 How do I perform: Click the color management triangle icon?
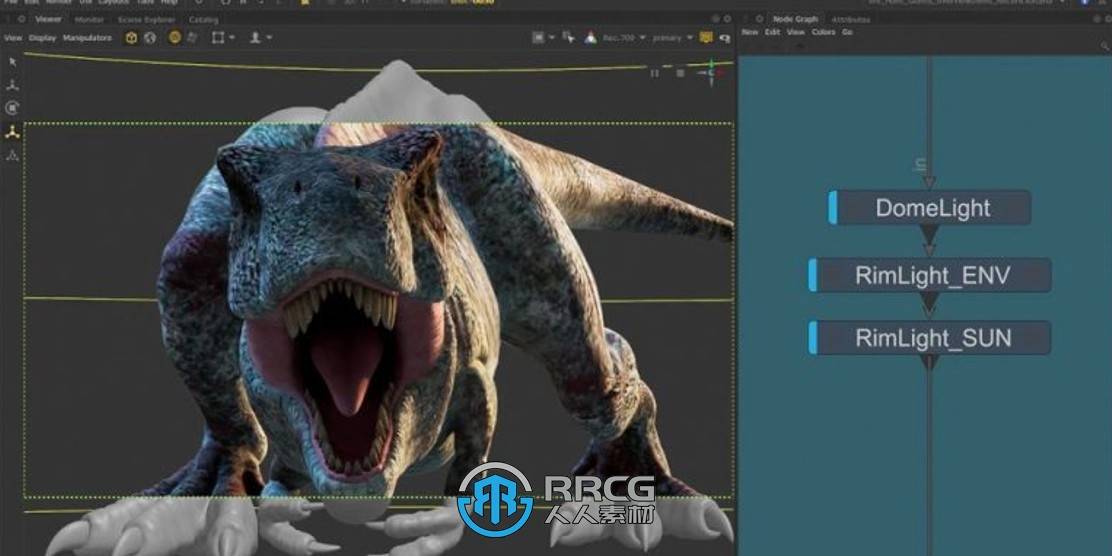pyautogui.click(x=591, y=38)
